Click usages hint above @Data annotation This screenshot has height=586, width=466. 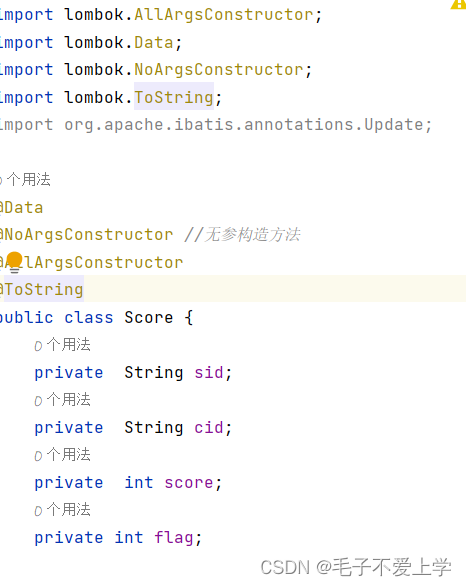coord(25,179)
